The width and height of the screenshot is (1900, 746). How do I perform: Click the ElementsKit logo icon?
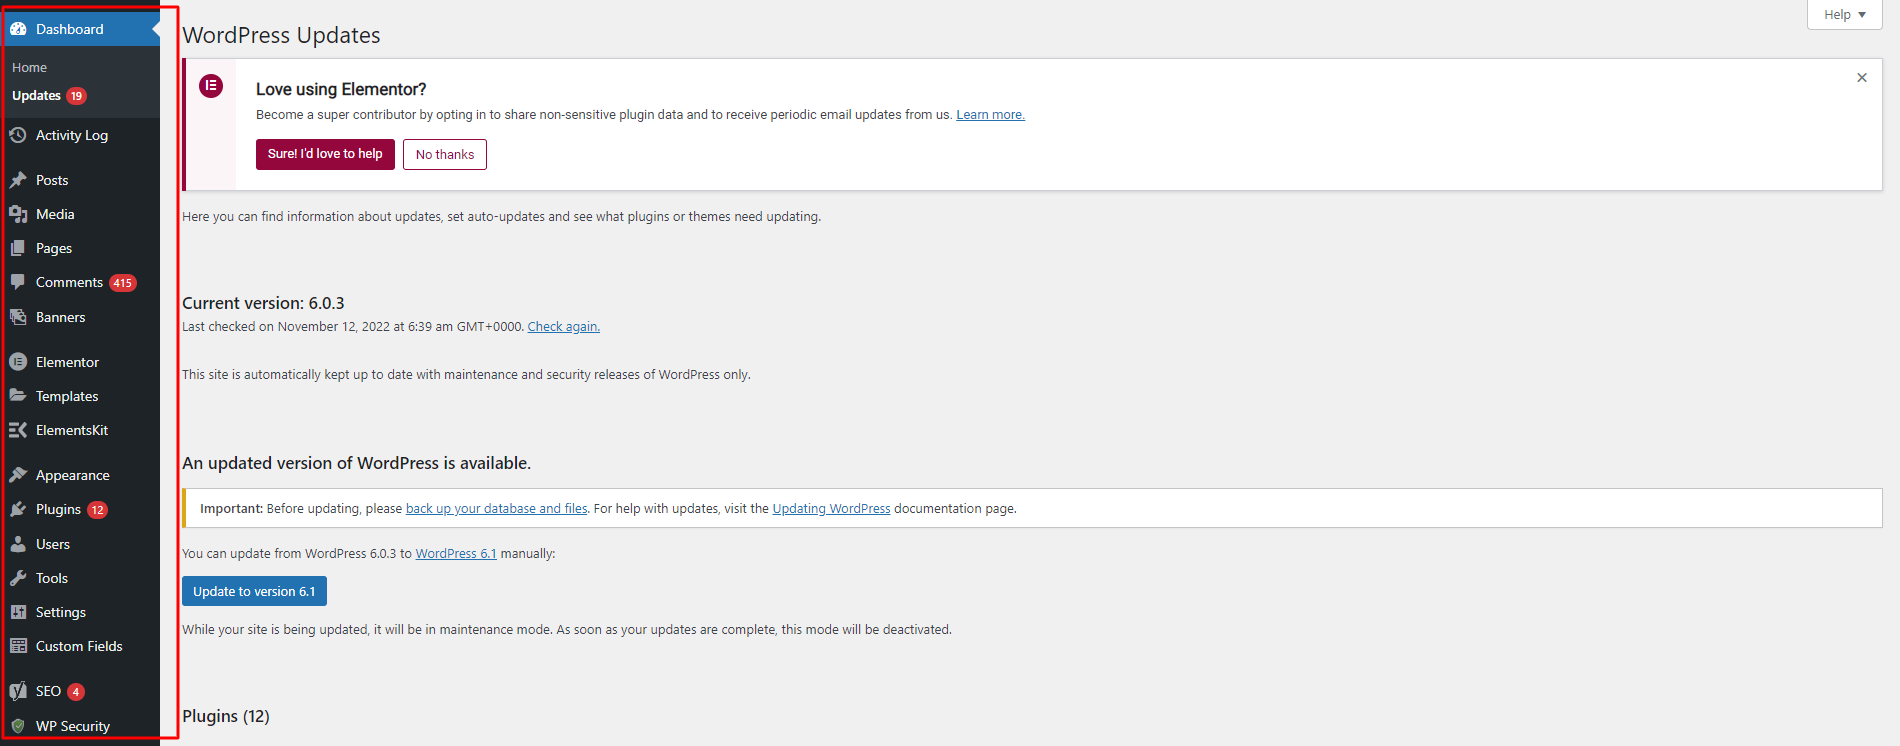pos(18,430)
